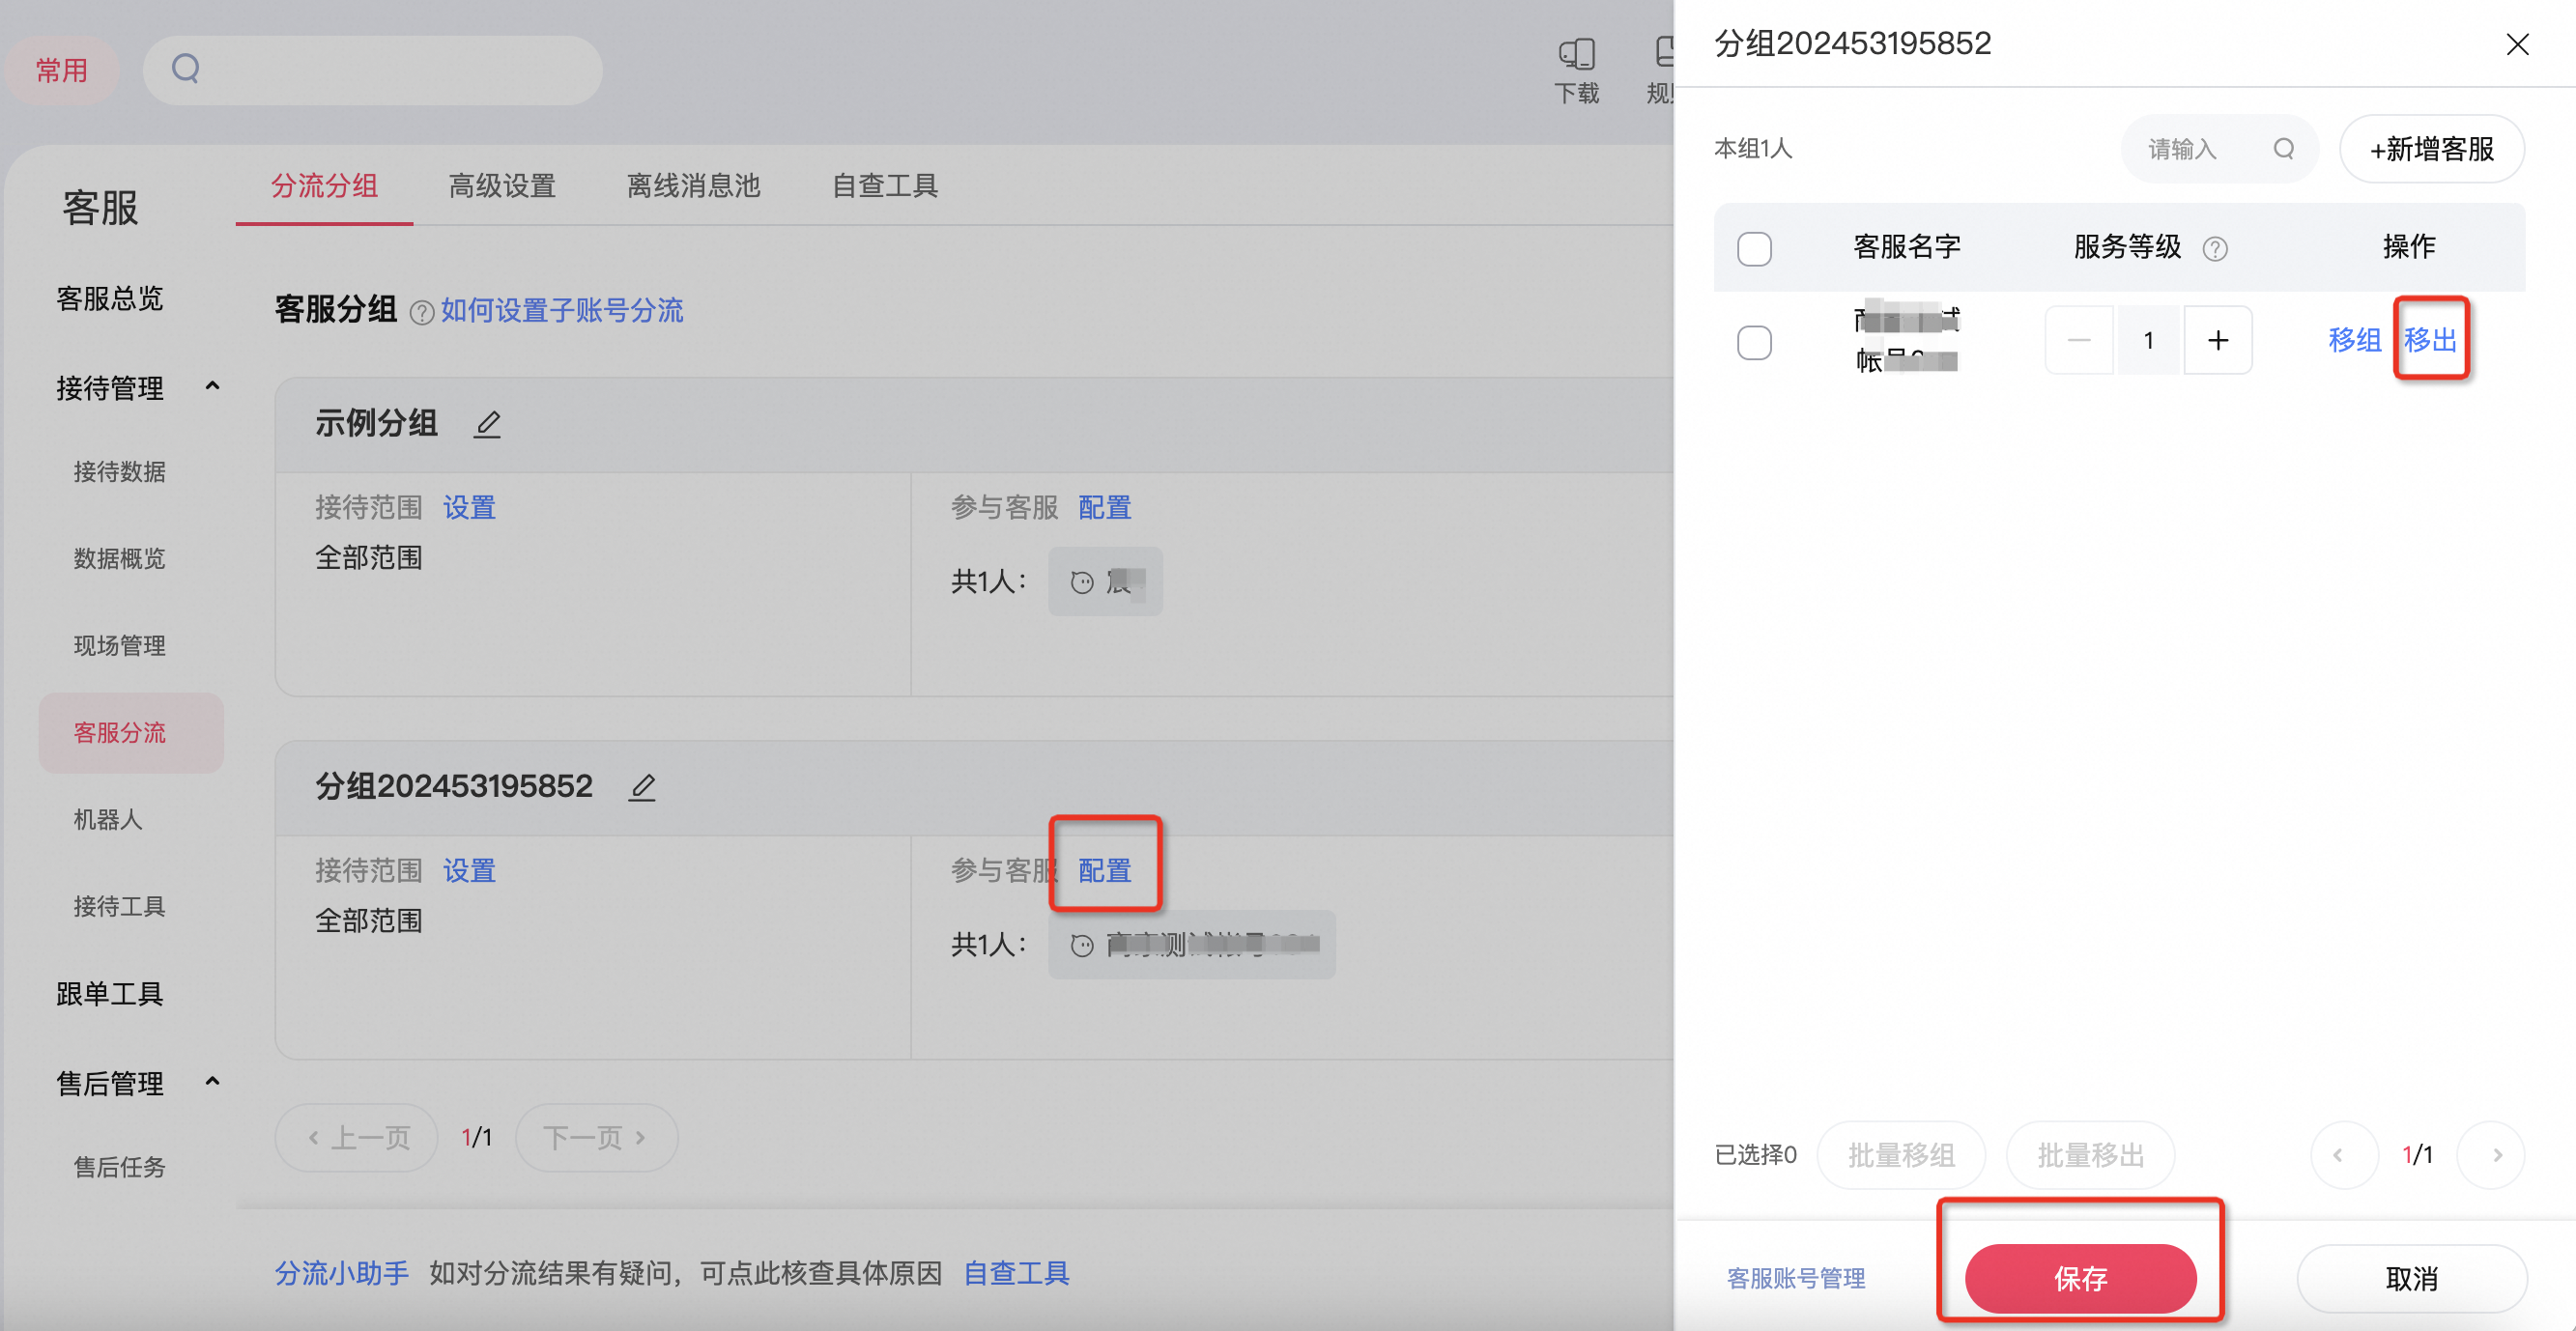Decrease service level with minus button
The height and width of the screenshot is (1331, 2576).
(2079, 340)
